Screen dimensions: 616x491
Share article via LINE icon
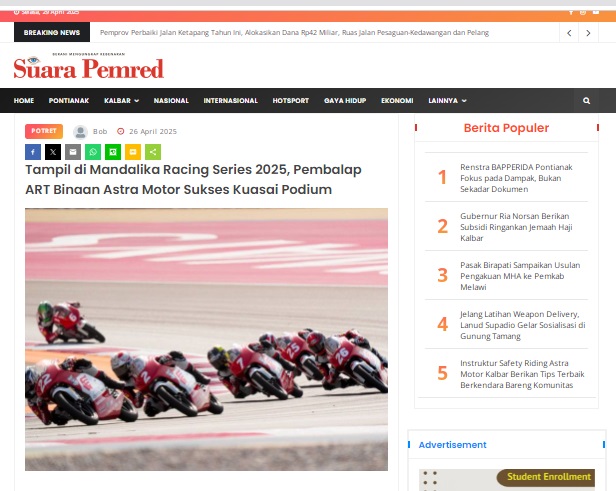pyautogui.click(x=113, y=152)
